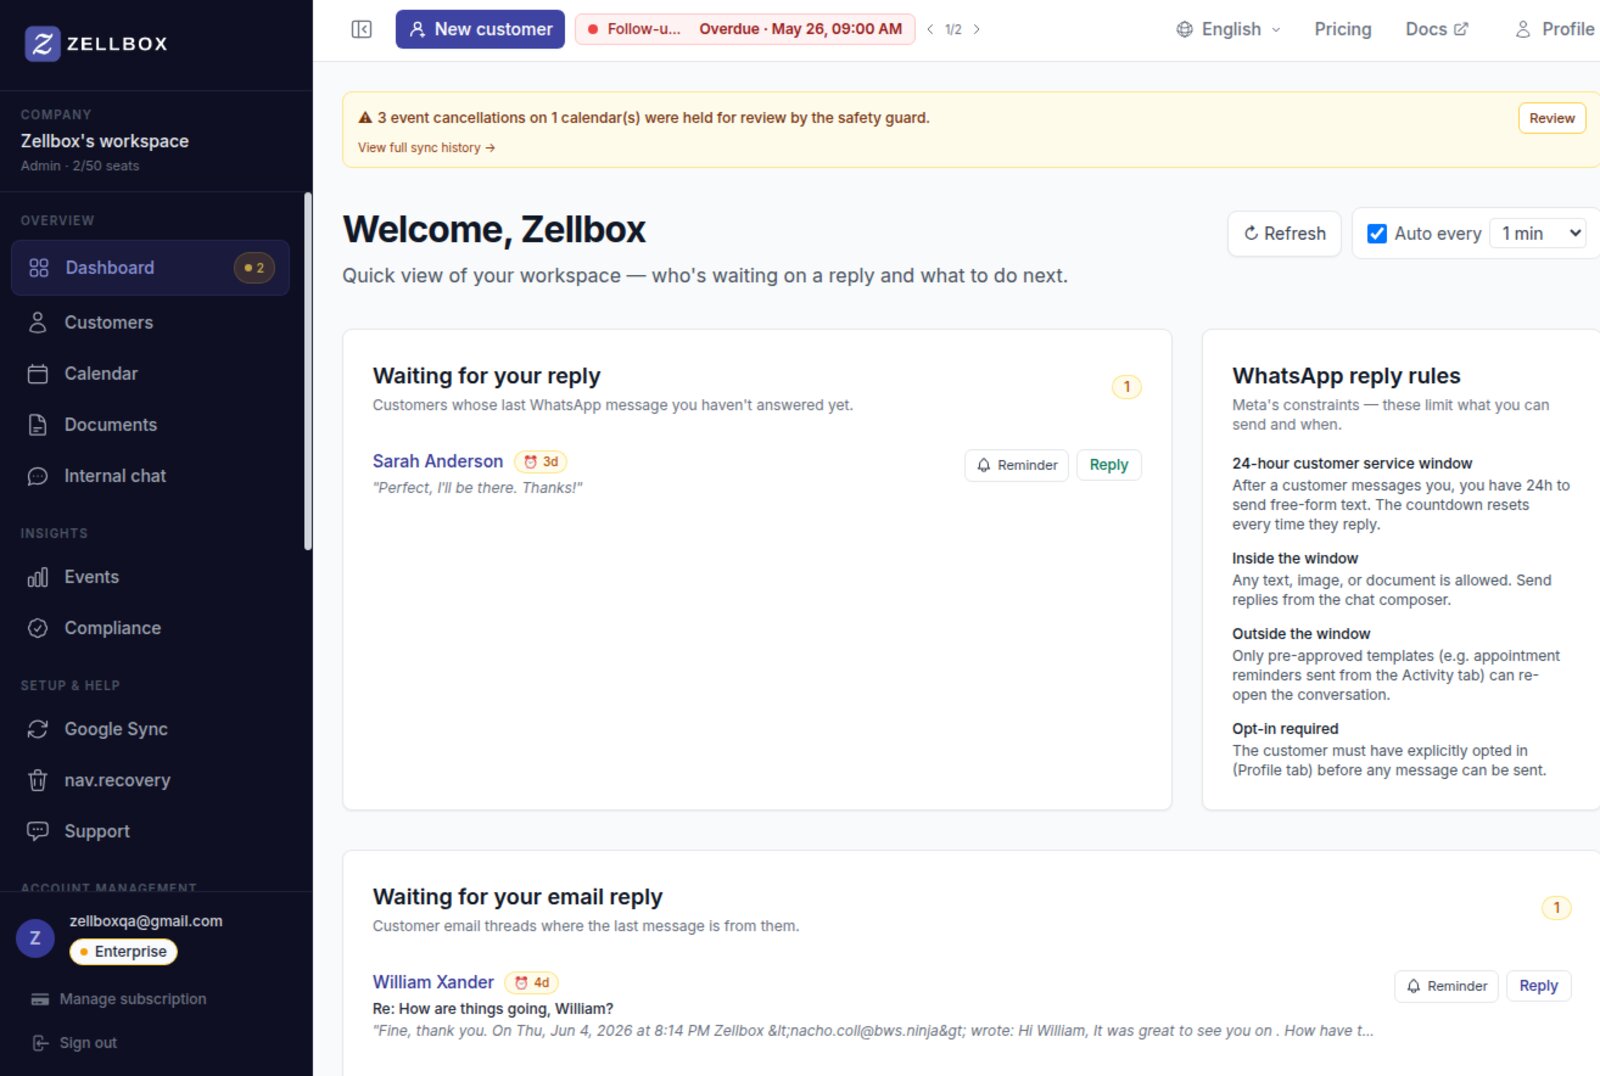Click the Manage subscription card icon

(40, 999)
